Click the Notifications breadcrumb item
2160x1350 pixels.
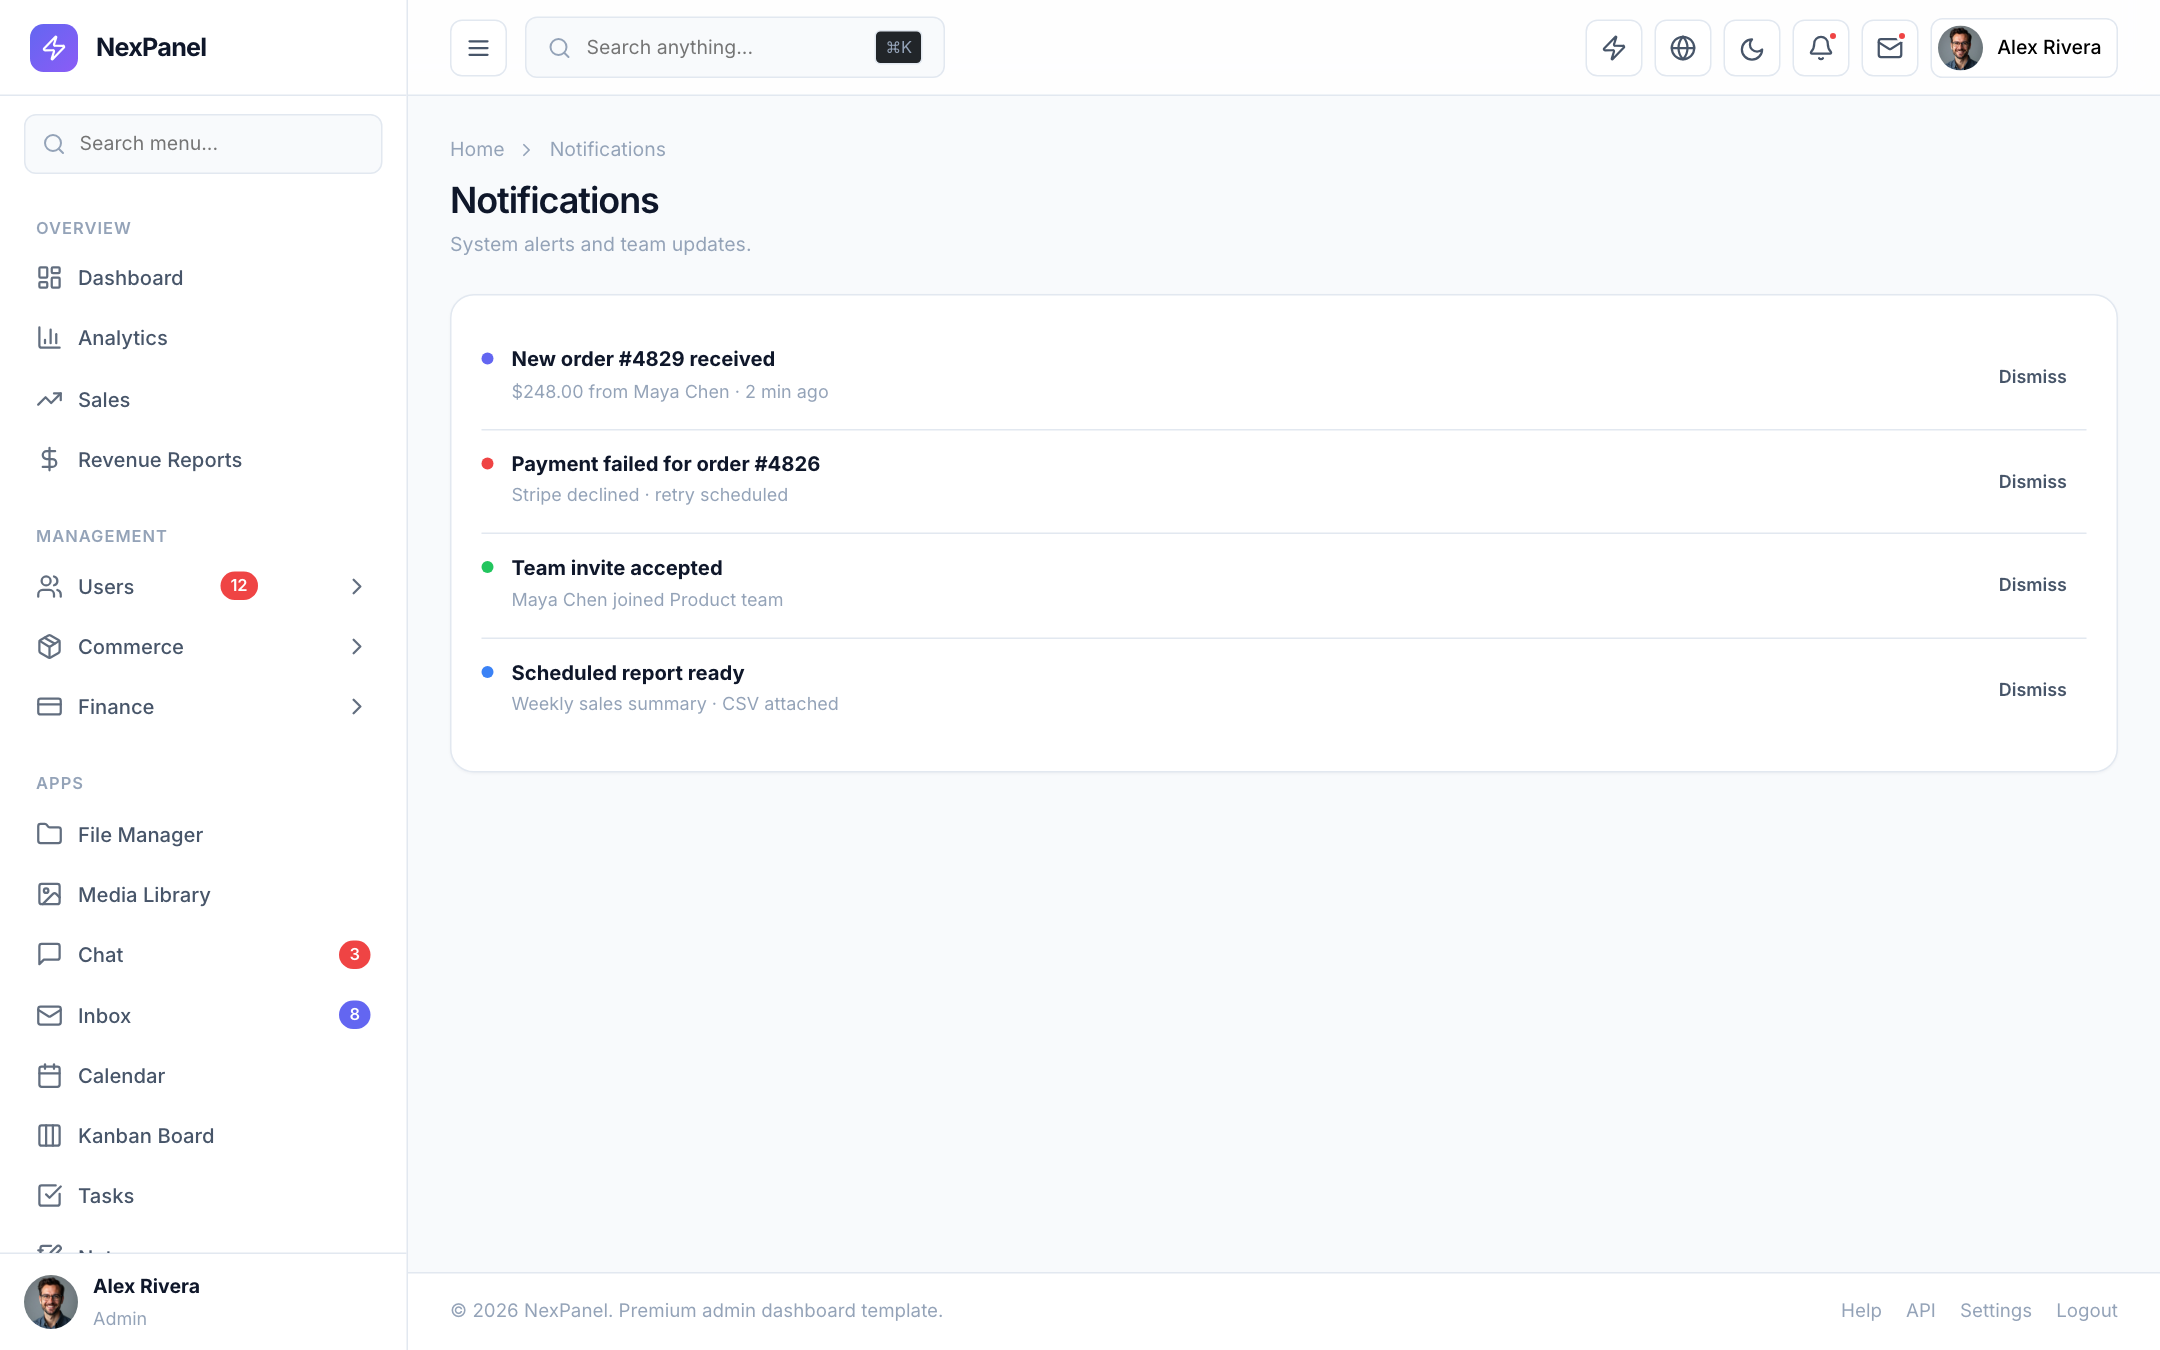pyautogui.click(x=607, y=149)
